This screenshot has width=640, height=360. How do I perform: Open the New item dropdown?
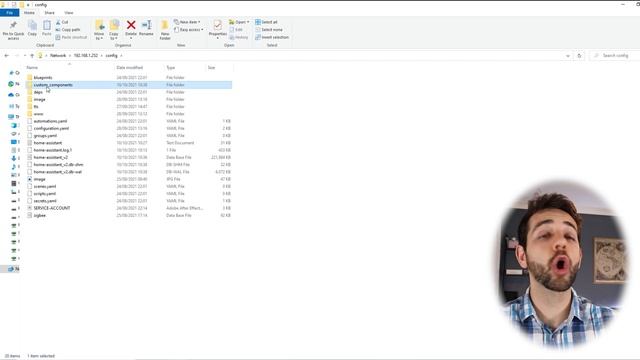pos(187,22)
